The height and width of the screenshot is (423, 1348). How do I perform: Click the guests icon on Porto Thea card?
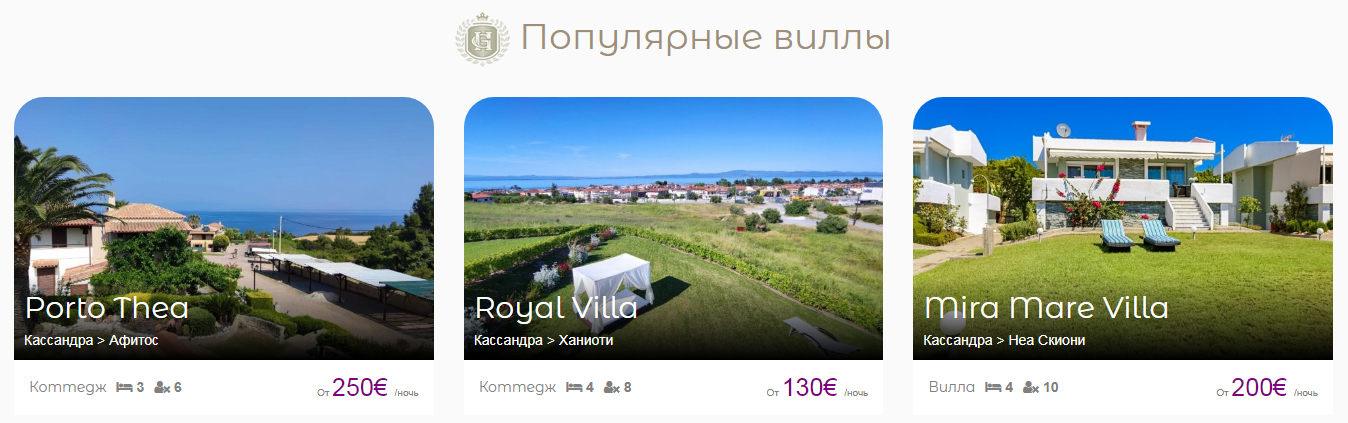click(162, 387)
